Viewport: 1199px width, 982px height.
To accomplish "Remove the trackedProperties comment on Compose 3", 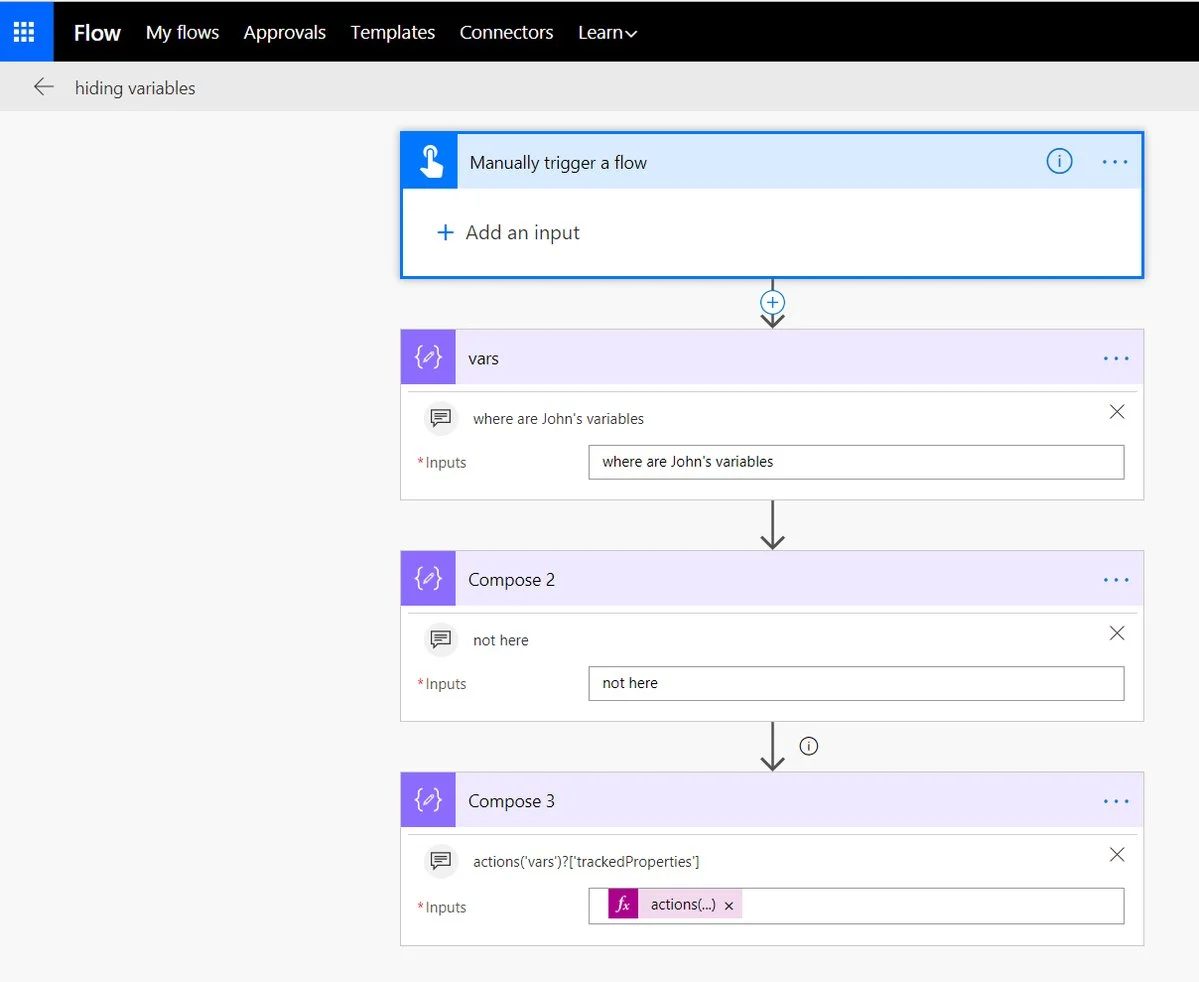I will pyautogui.click(x=1117, y=855).
